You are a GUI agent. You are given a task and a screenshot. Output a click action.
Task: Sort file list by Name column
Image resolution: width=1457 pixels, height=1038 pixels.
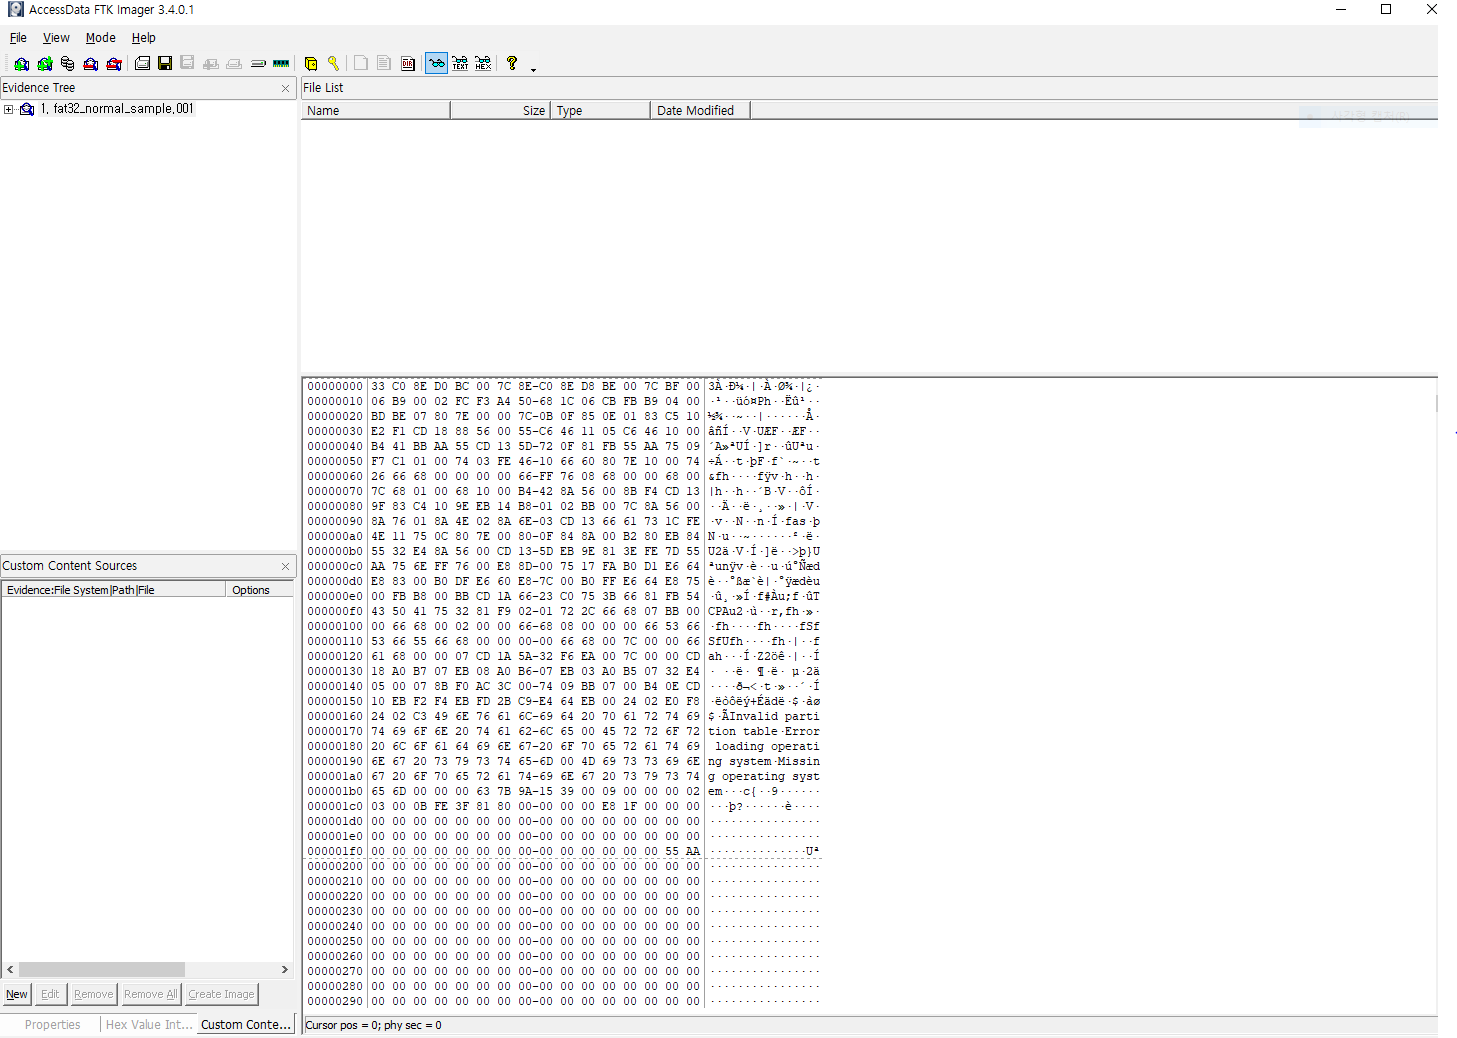click(x=375, y=111)
